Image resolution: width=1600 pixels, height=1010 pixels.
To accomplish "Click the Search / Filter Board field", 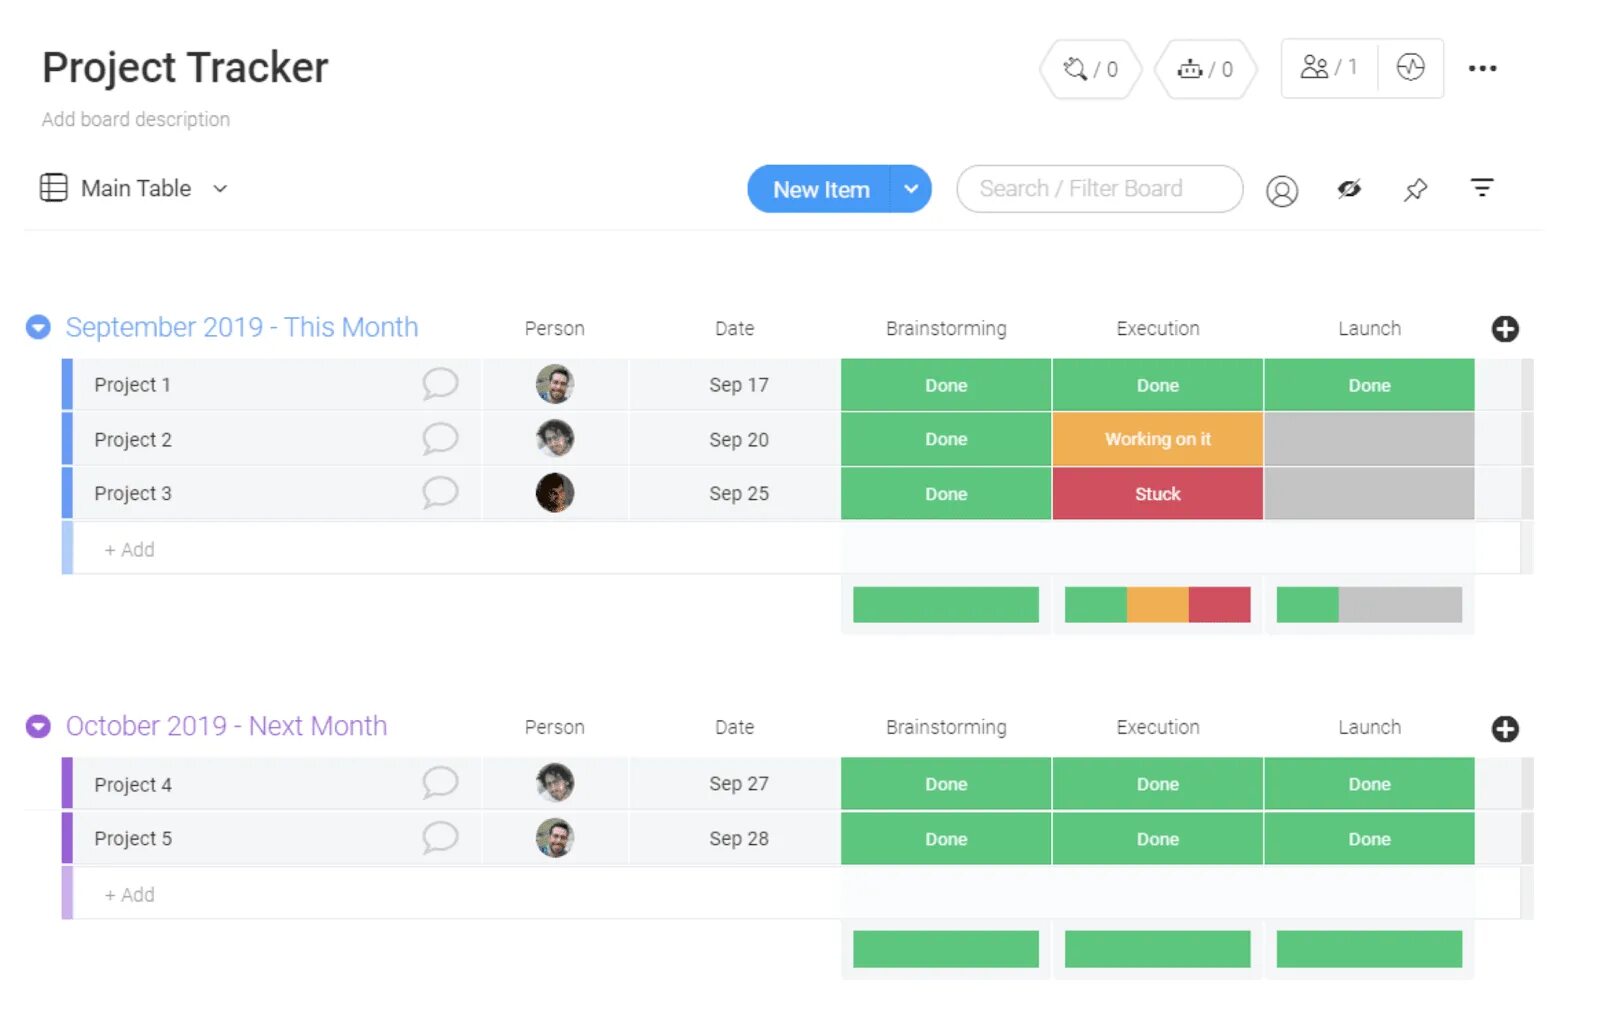I will coord(1098,188).
